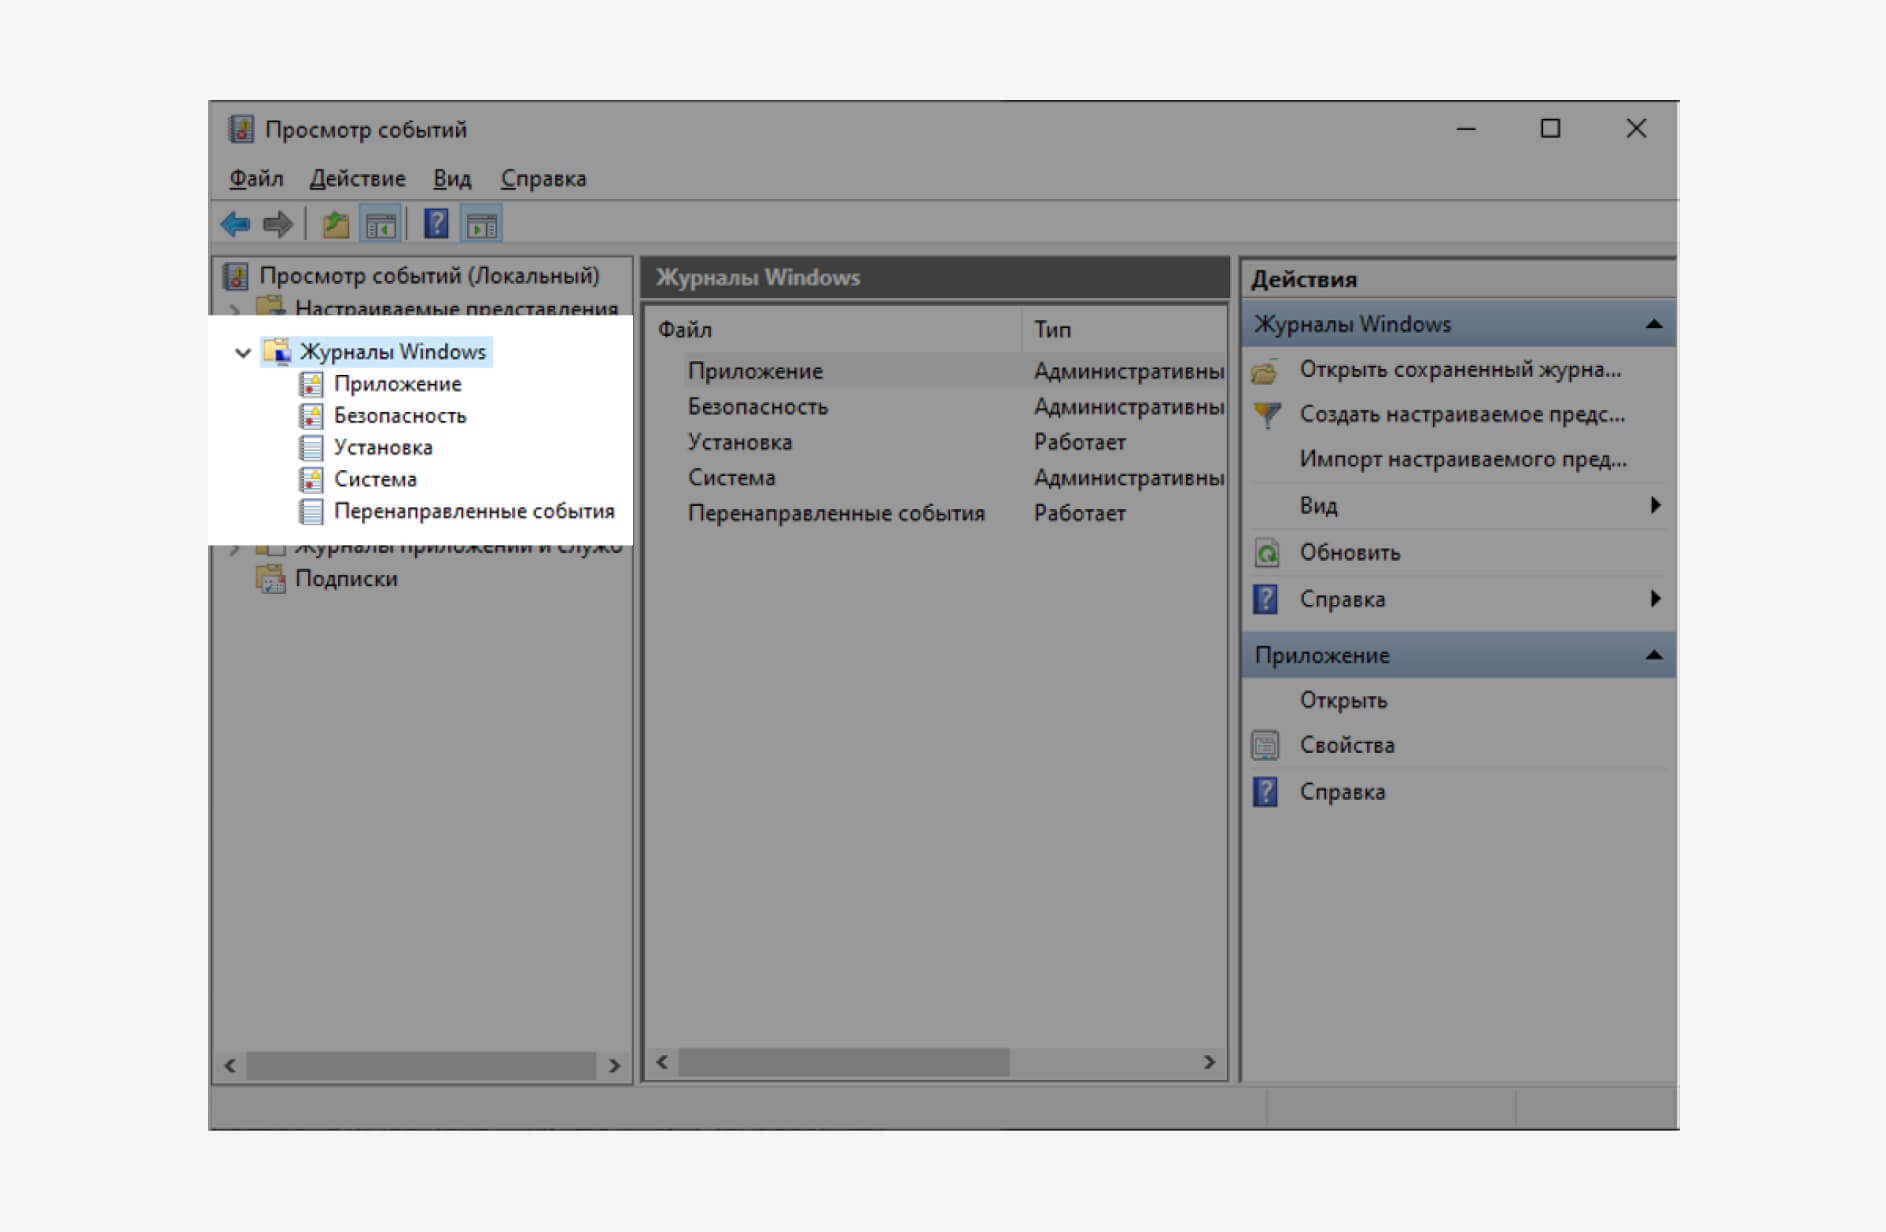This screenshot has height=1232, width=1886.
Task: Toggle the Show/Hide console tree toolbar icon
Action: (380, 224)
